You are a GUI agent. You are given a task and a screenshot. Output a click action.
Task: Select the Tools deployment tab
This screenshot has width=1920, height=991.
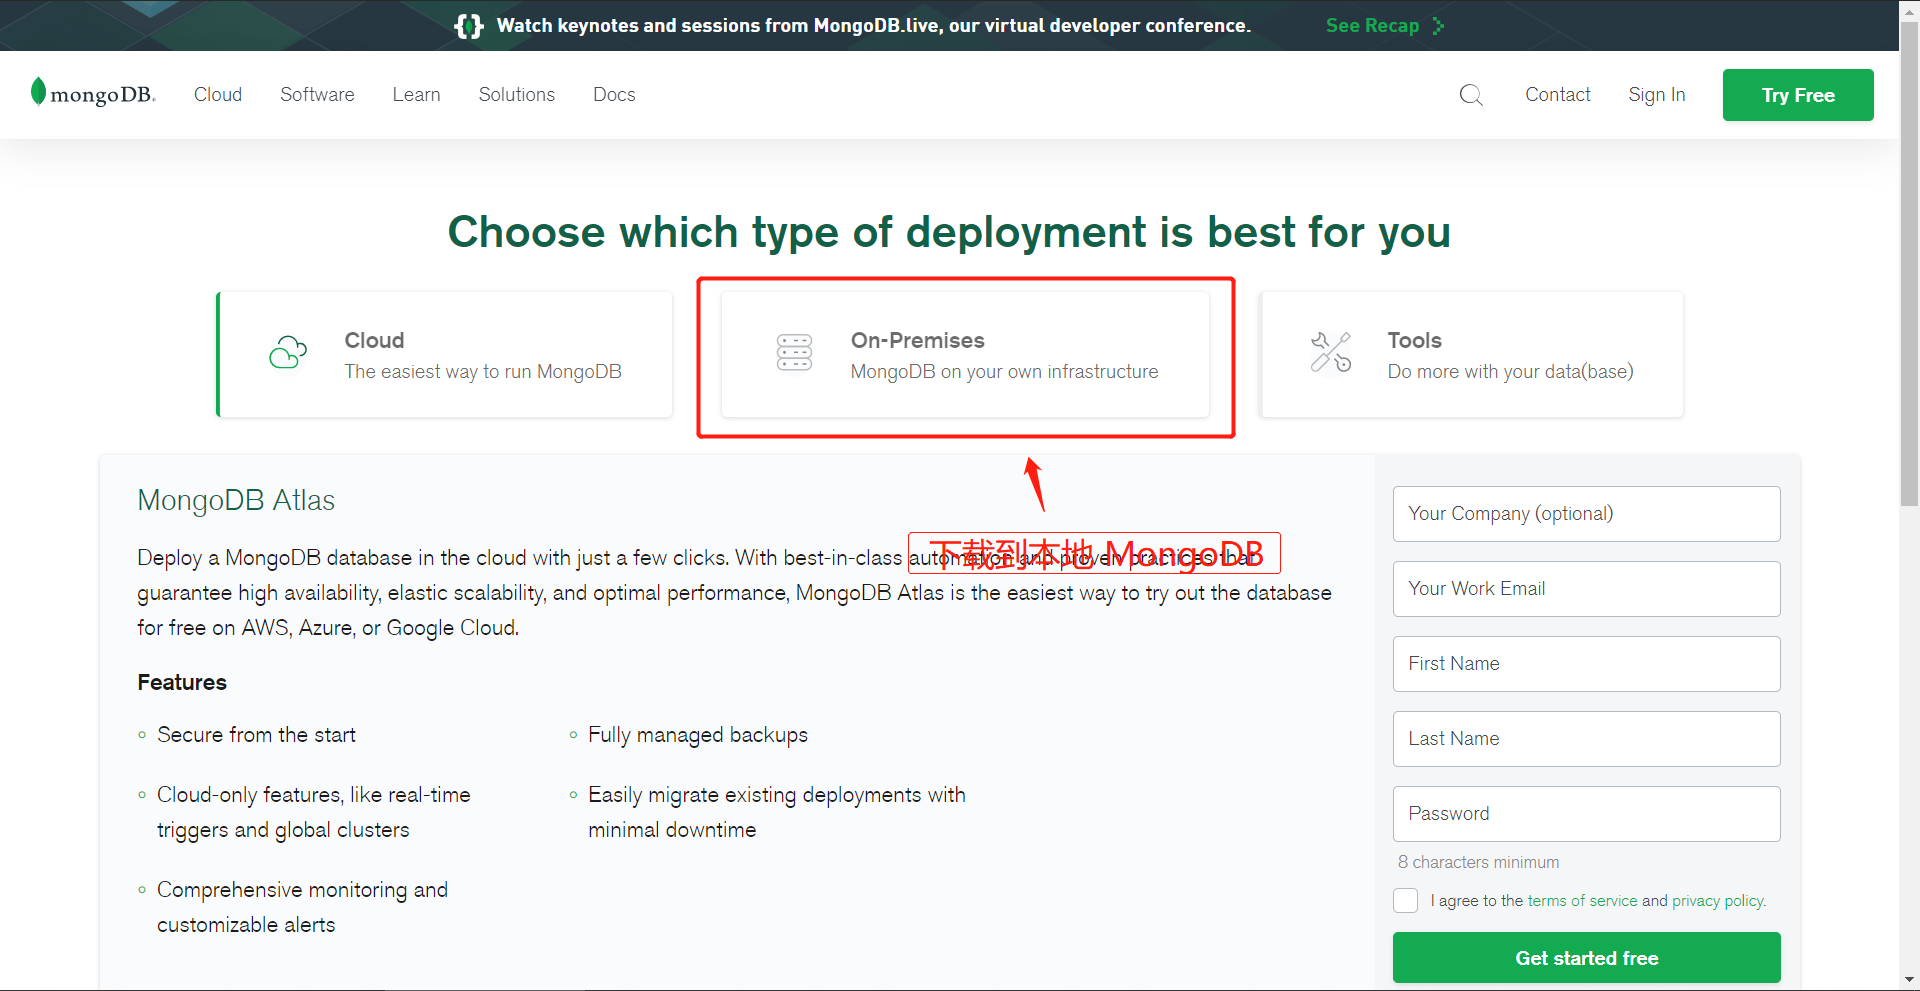click(1472, 354)
